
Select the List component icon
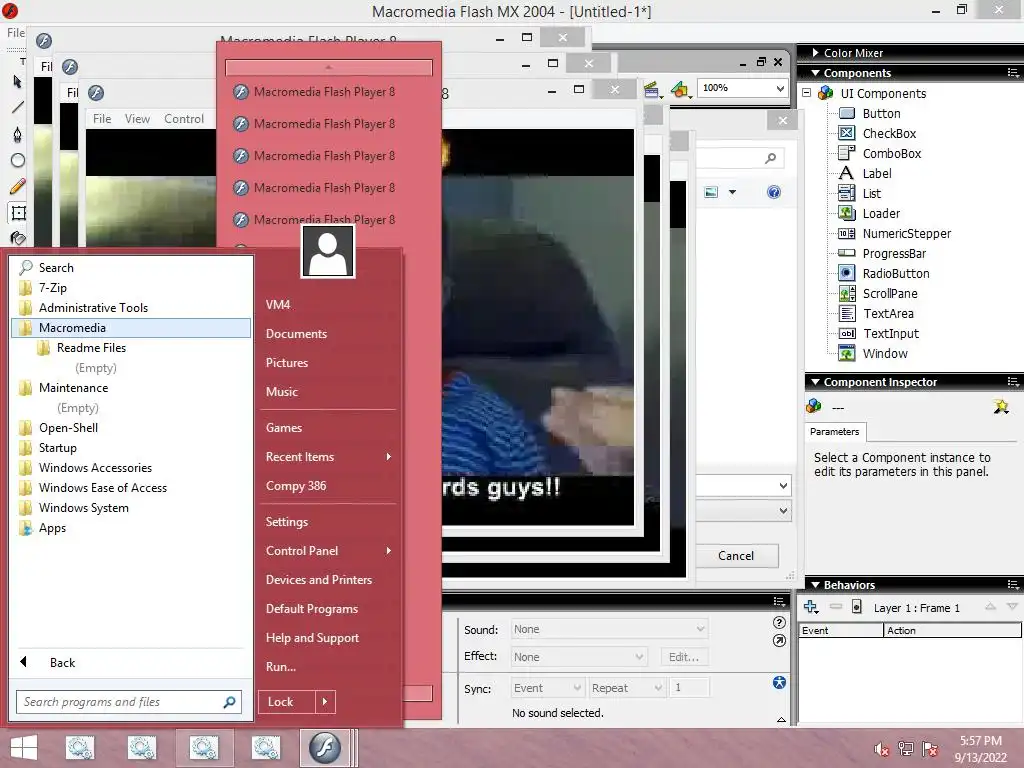(846, 193)
